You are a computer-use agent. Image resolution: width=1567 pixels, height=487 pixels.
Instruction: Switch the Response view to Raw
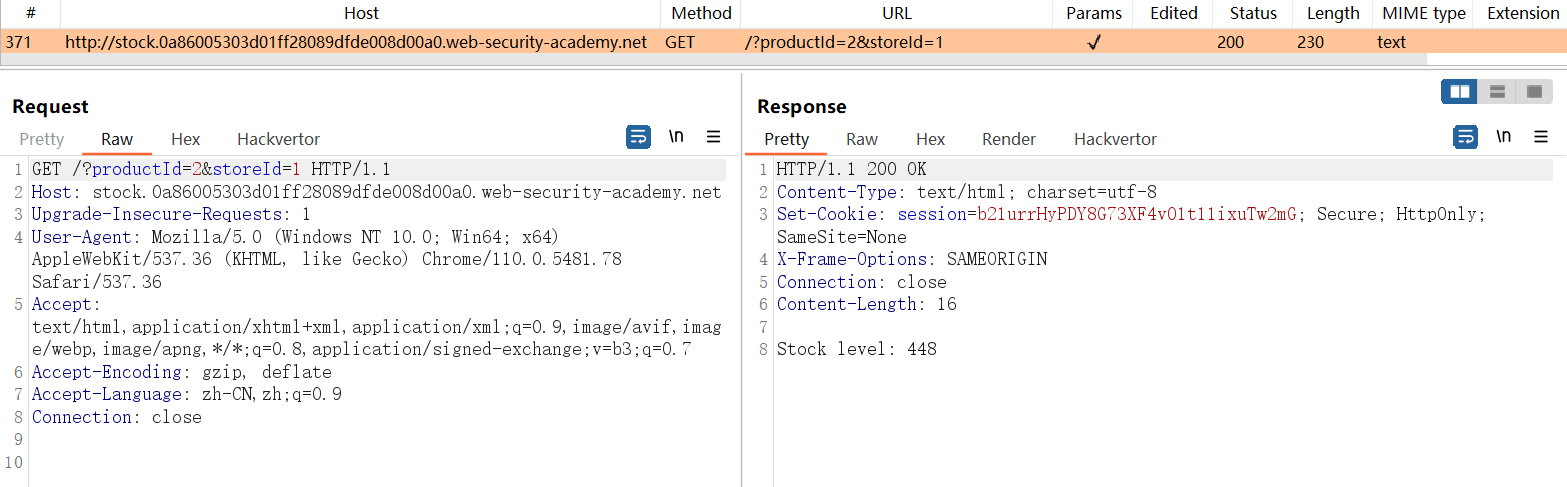[861, 139]
